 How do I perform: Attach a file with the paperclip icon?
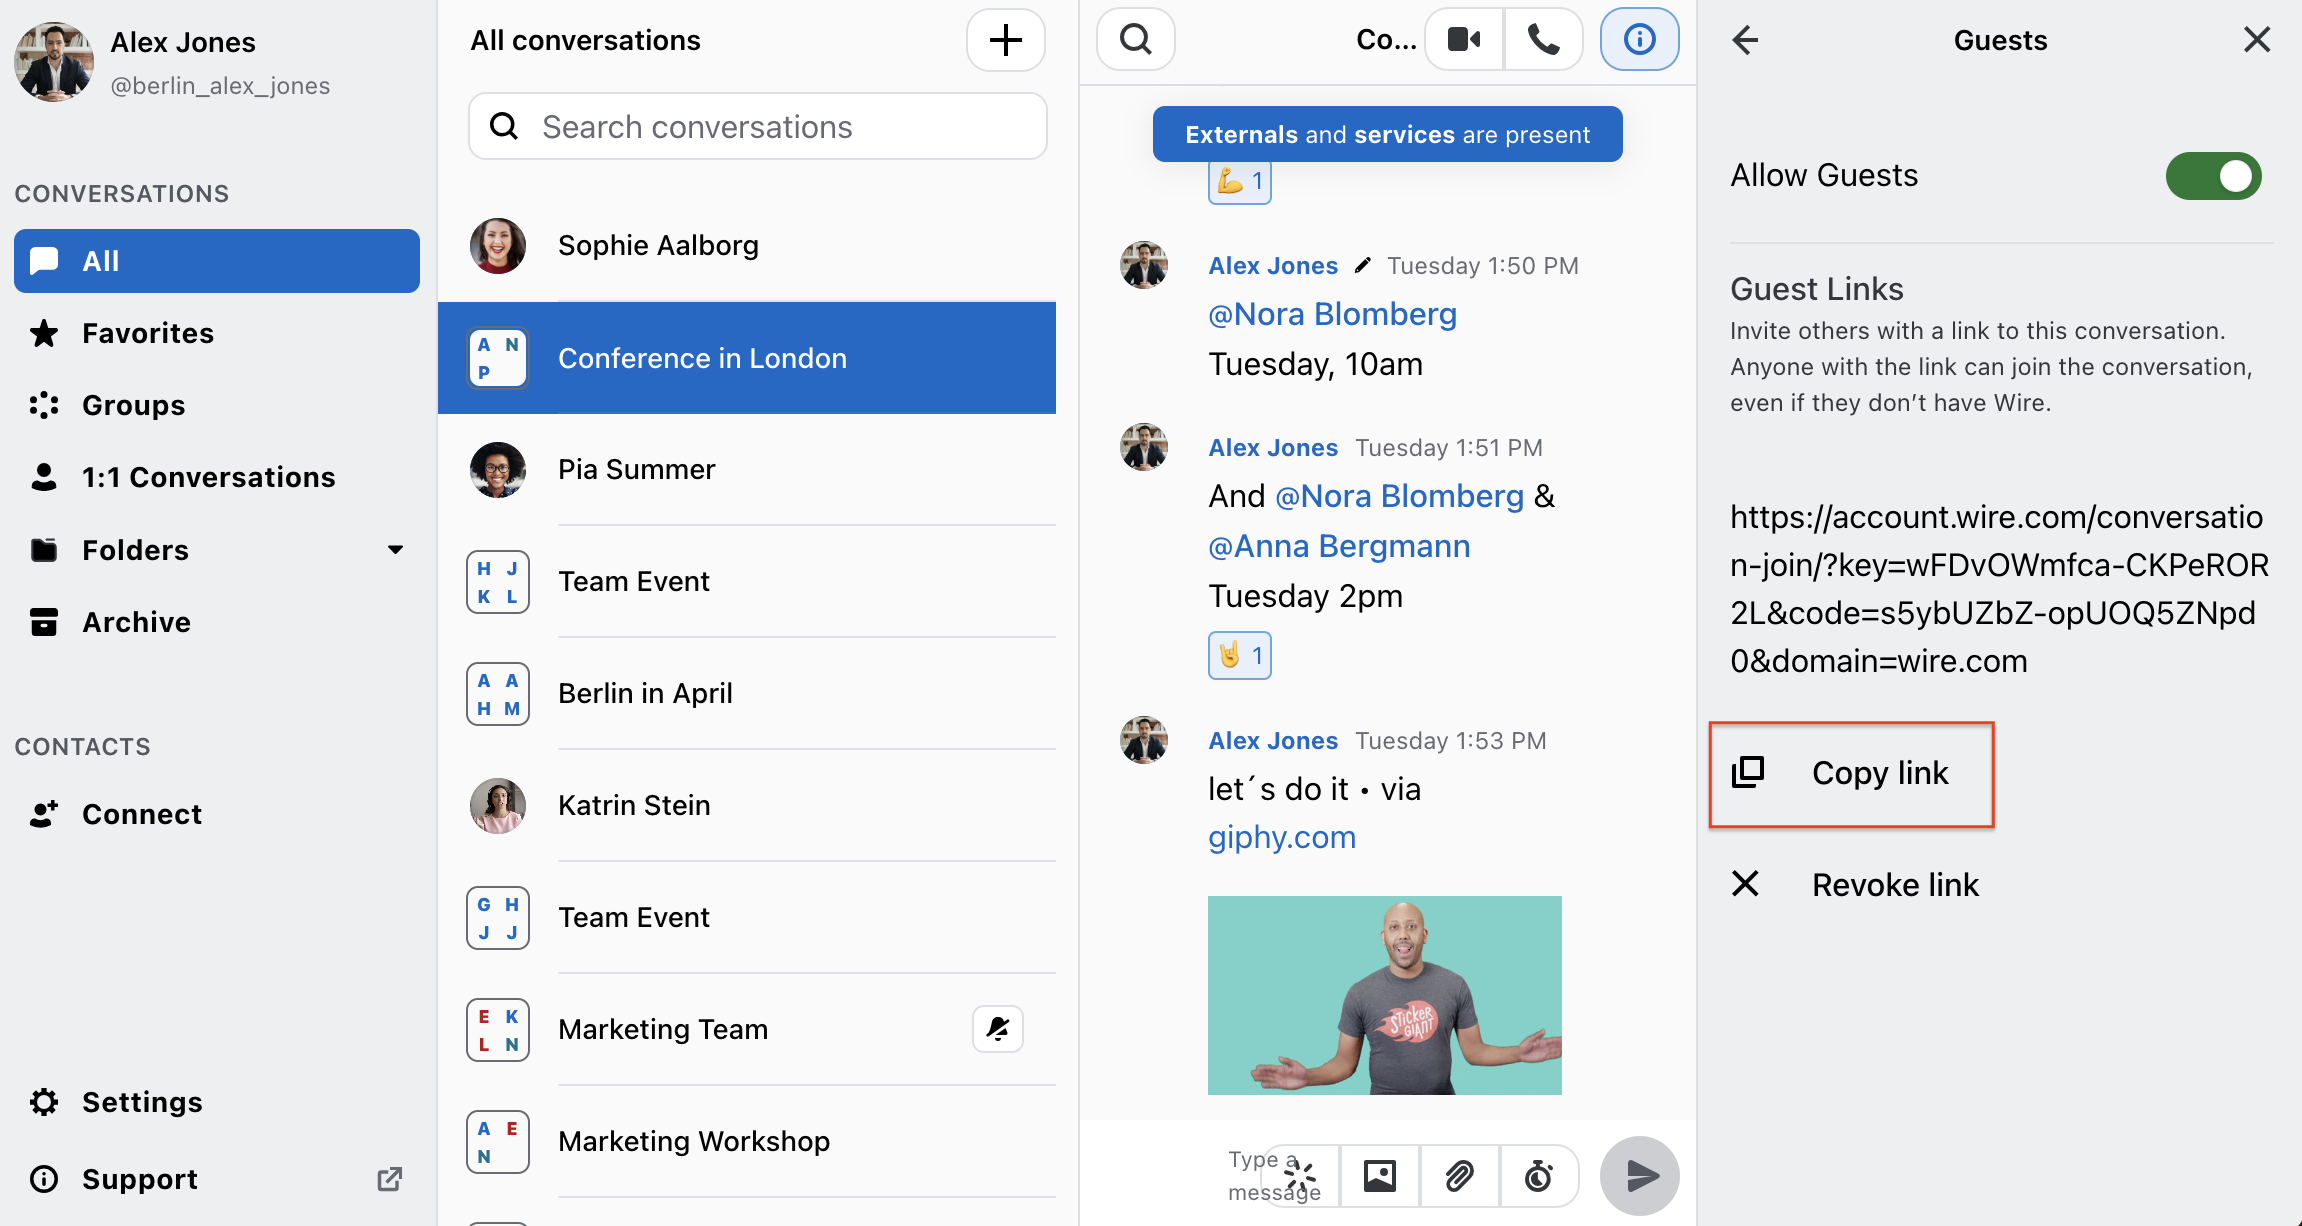(x=1459, y=1176)
